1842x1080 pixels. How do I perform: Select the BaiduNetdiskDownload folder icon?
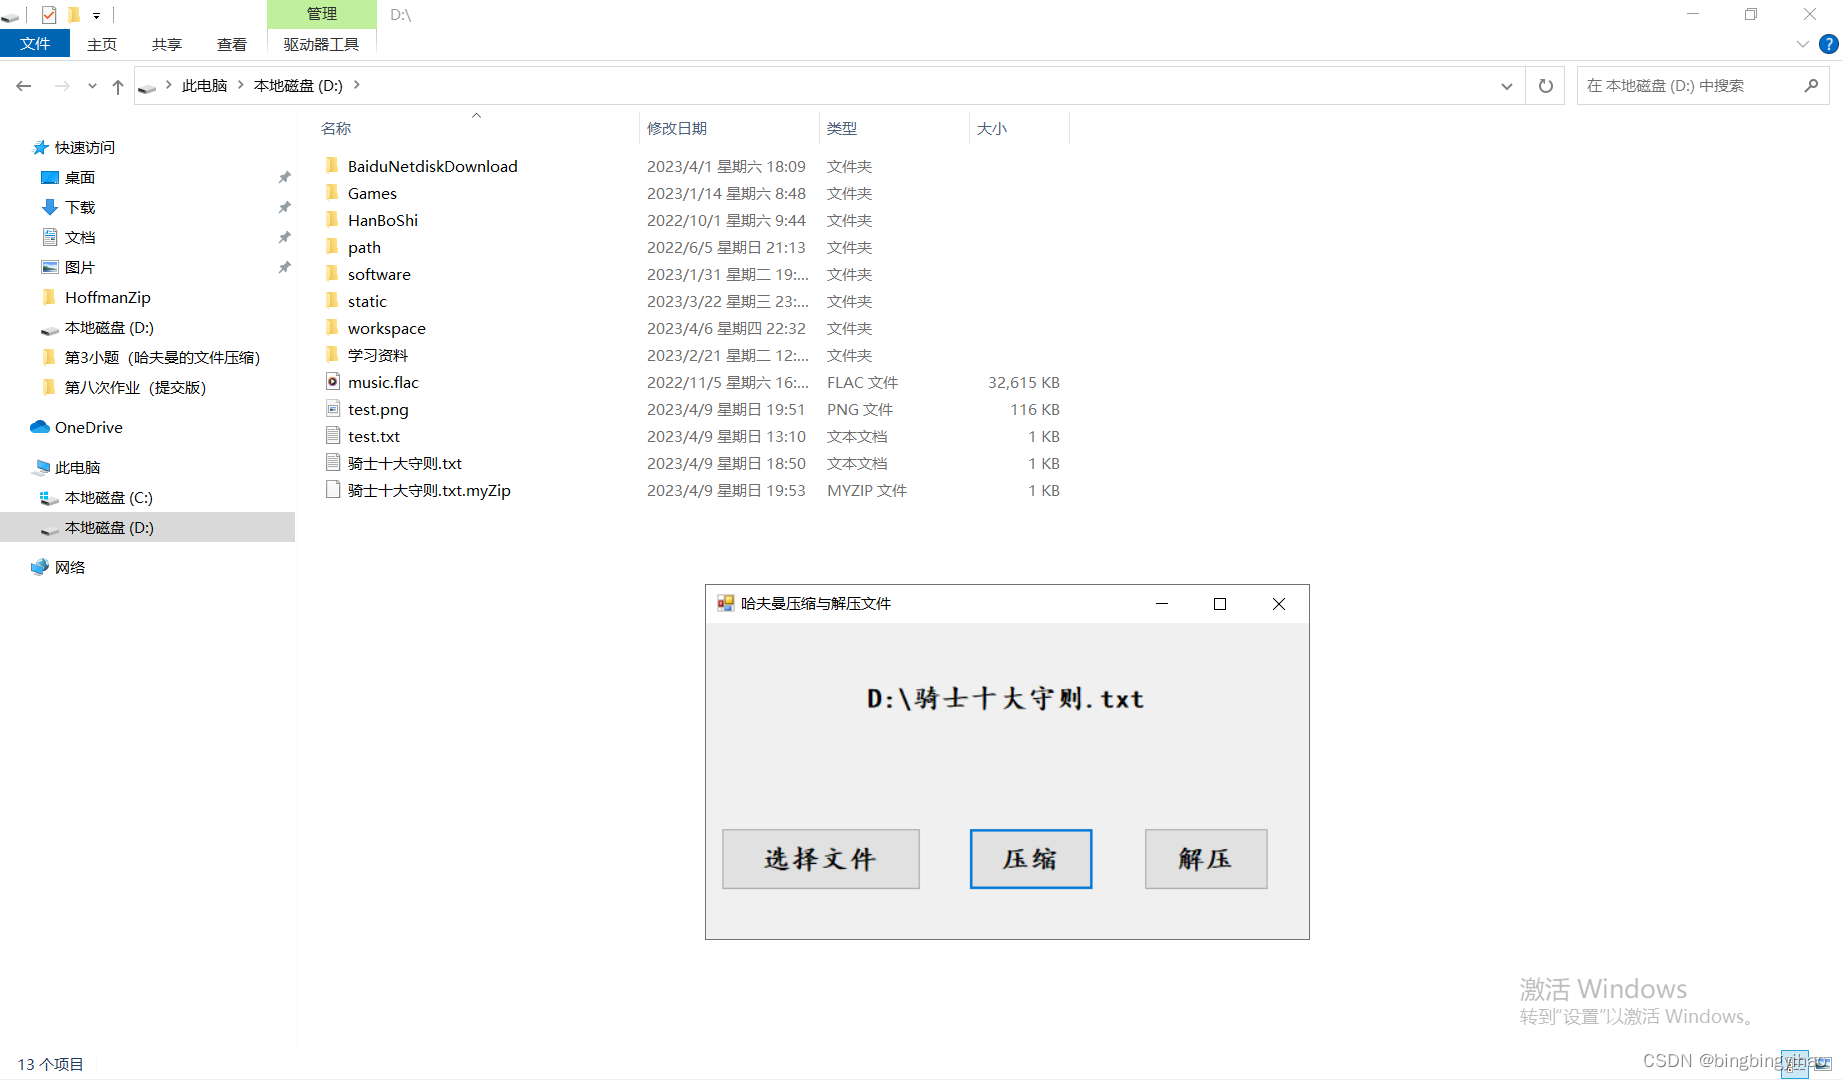[x=332, y=165]
